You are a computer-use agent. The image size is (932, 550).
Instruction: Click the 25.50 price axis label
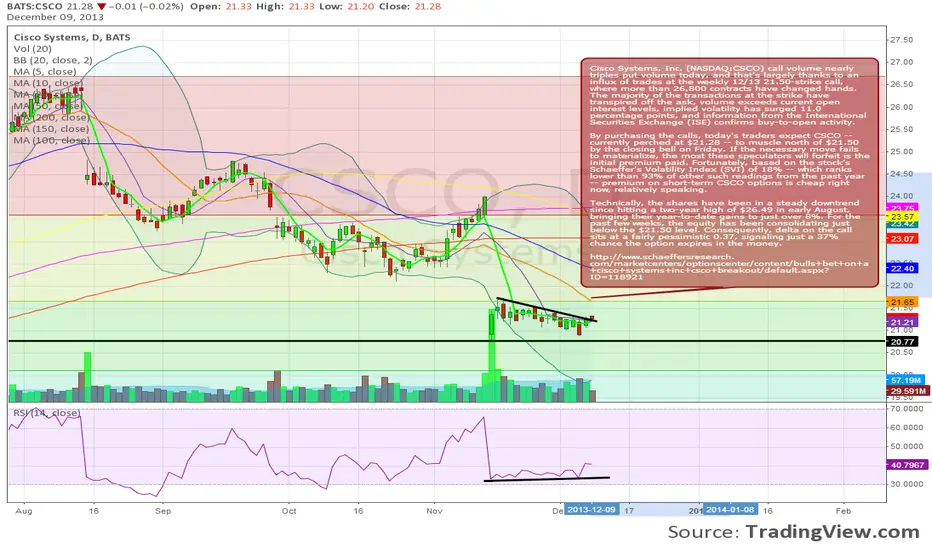click(901, 129)
